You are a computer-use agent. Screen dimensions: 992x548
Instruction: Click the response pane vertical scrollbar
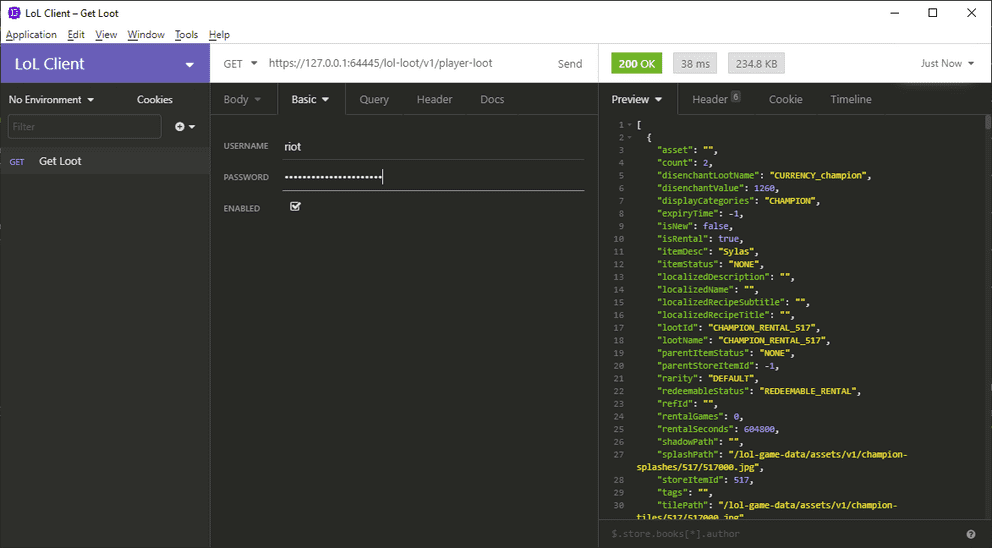988,316
